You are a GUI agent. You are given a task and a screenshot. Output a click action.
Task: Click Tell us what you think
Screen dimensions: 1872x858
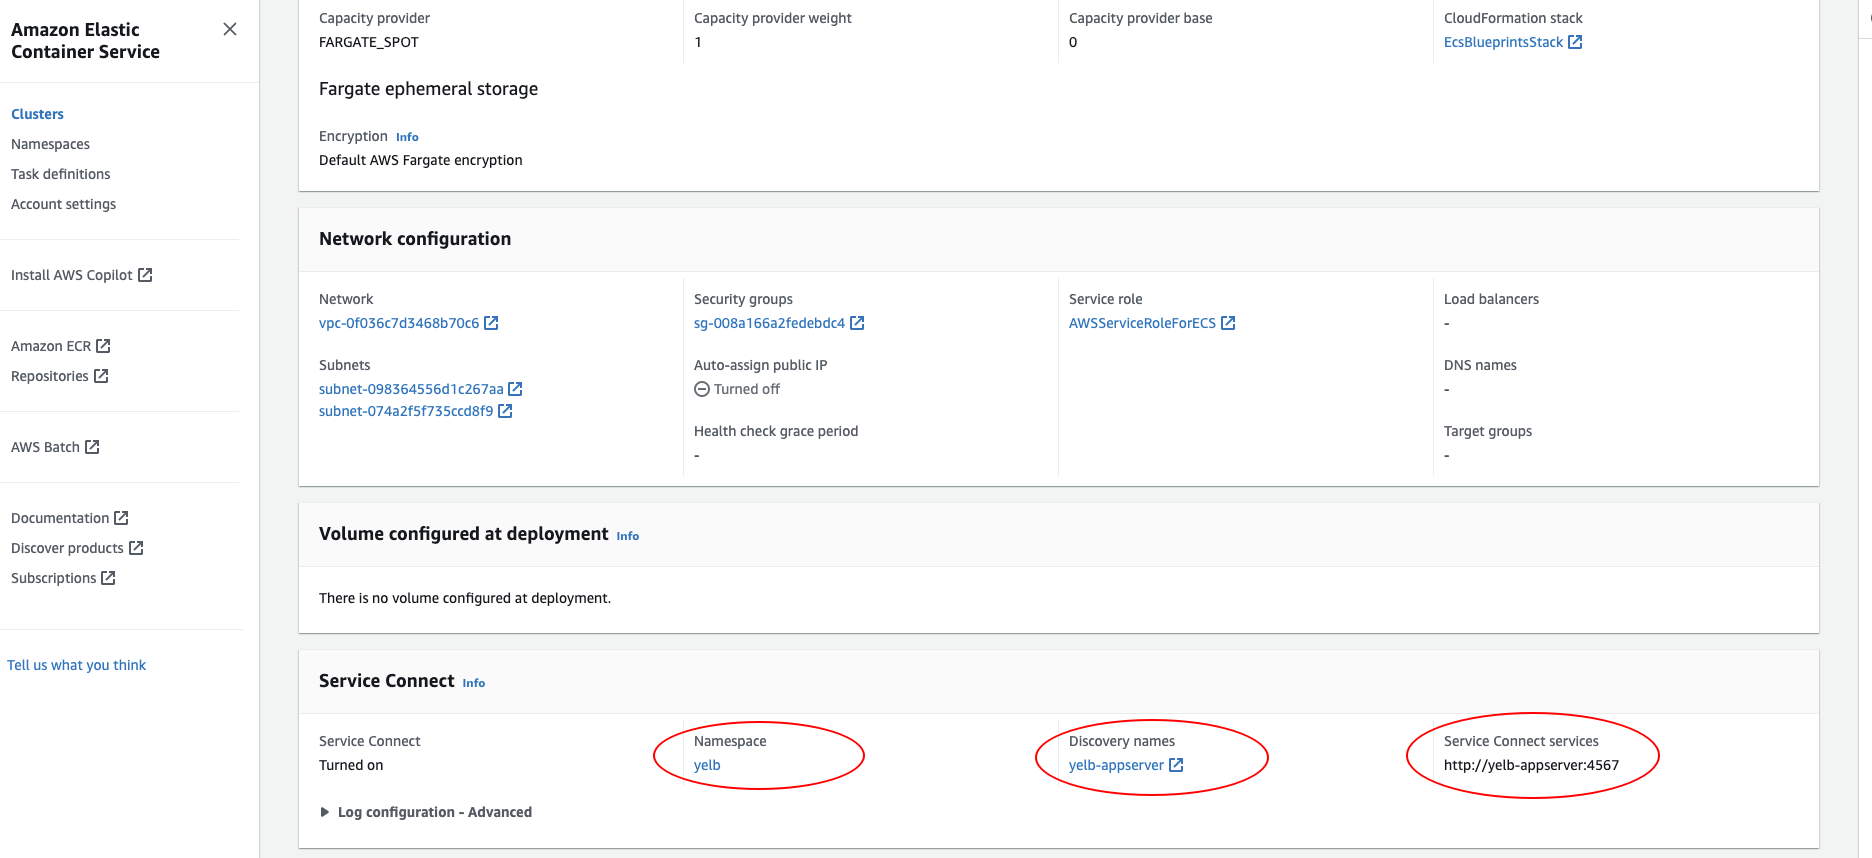[76, 665]
